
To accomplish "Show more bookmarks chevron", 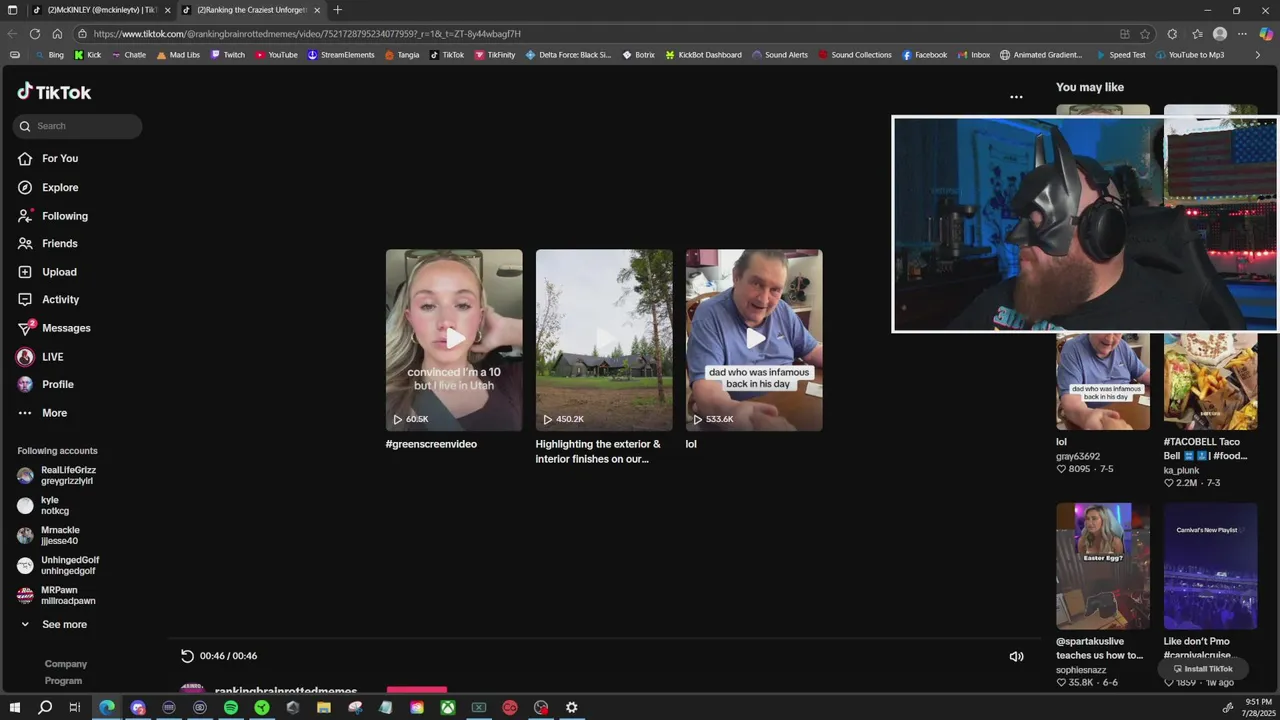I will [1258, 55].
